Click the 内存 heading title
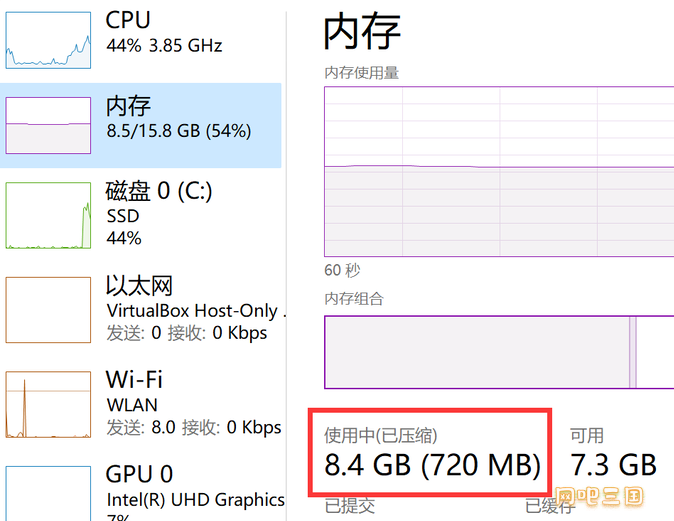The image size is (674, 521). pyautogui.click(x=362, y=31)
